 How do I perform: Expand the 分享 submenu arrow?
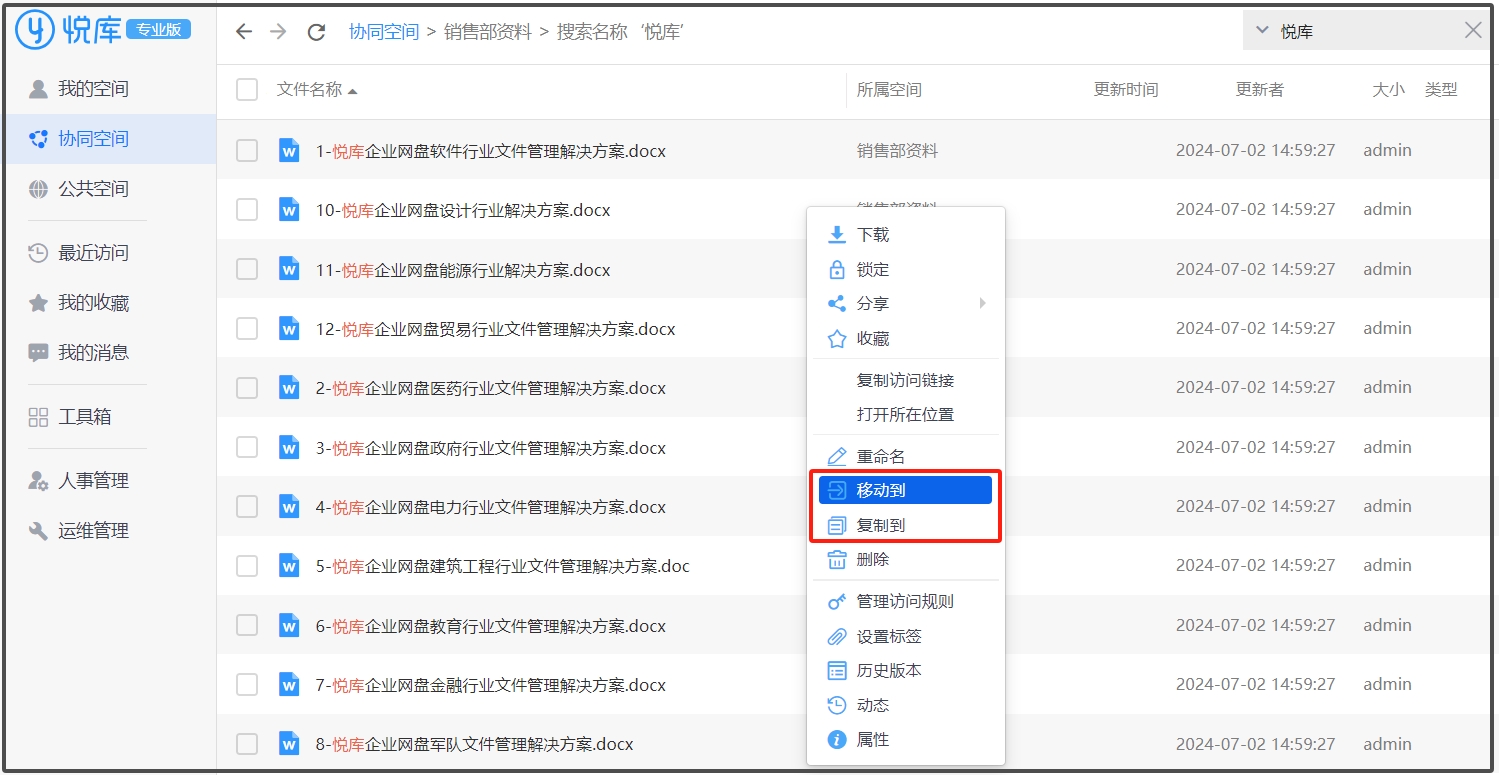pyautogui.click(x=982, y=303)
